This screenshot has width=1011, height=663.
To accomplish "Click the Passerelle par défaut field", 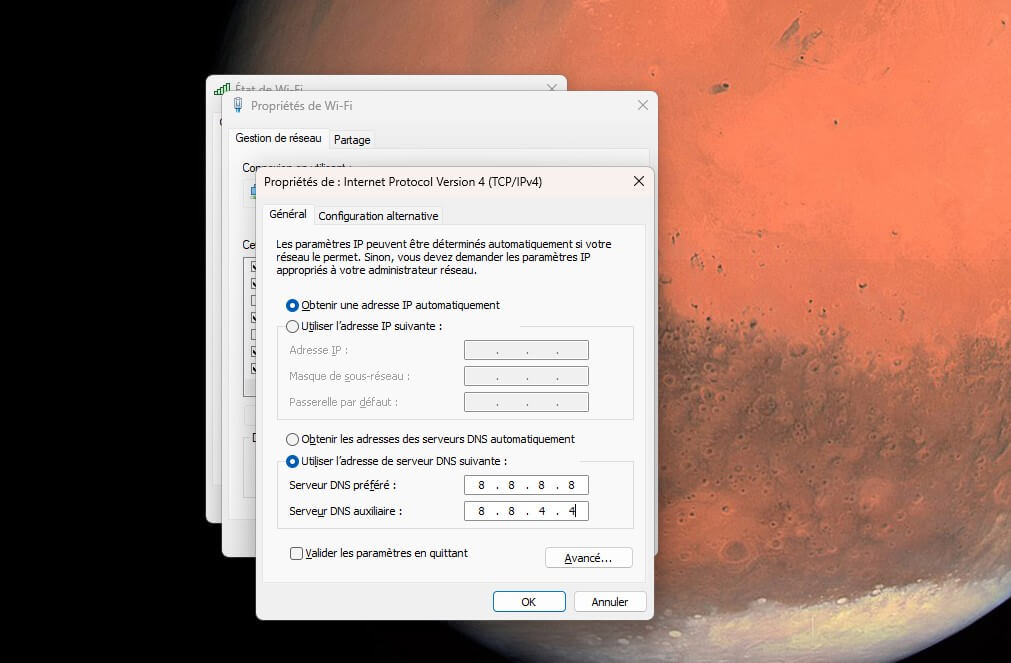I will tap(526, 402).
